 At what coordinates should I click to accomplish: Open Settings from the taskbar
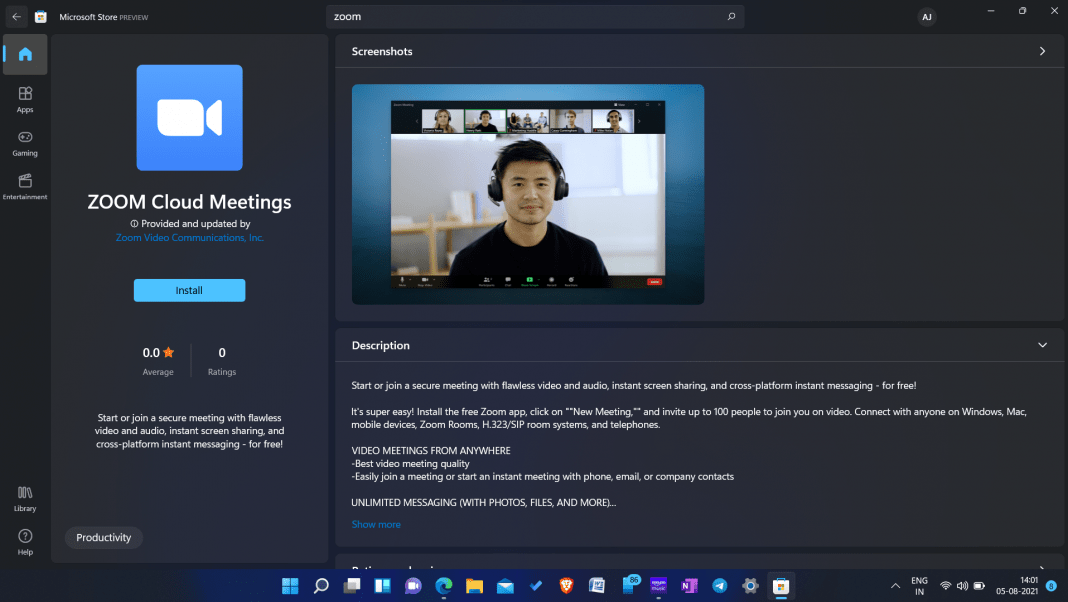coord(750,586)
